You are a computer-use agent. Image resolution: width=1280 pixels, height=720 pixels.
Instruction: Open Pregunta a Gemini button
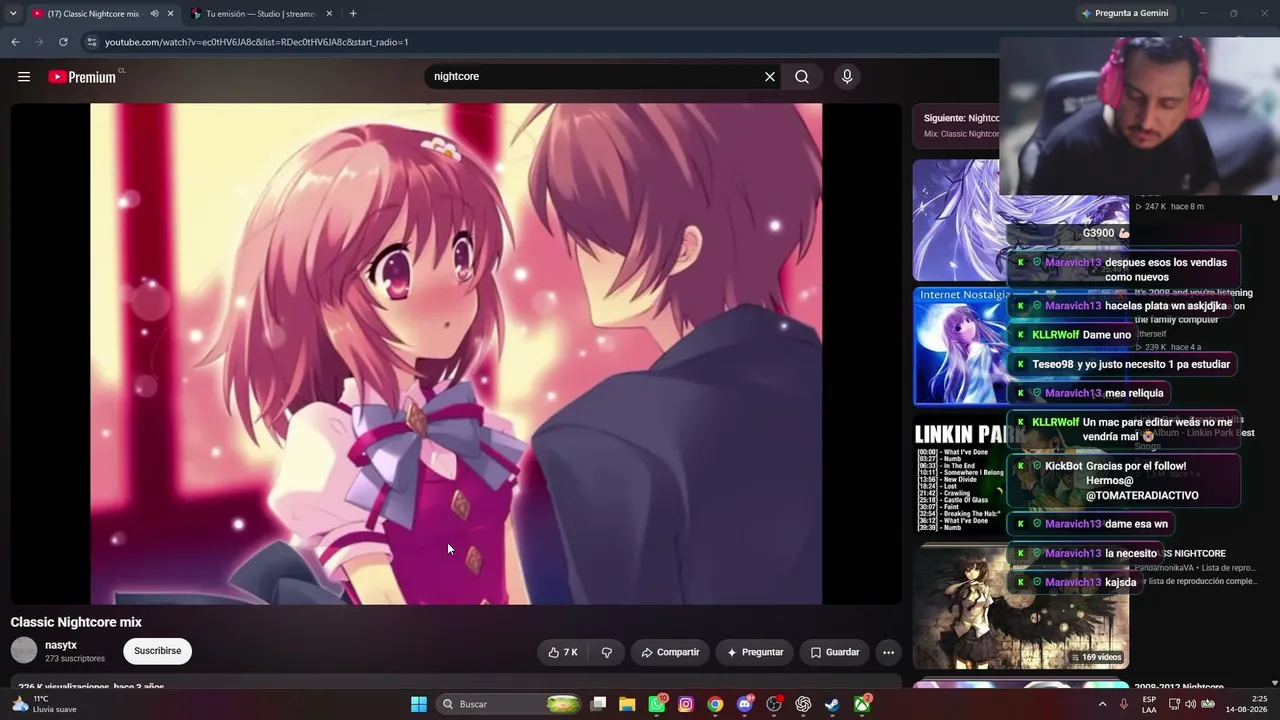click(x=1124, y=14)
